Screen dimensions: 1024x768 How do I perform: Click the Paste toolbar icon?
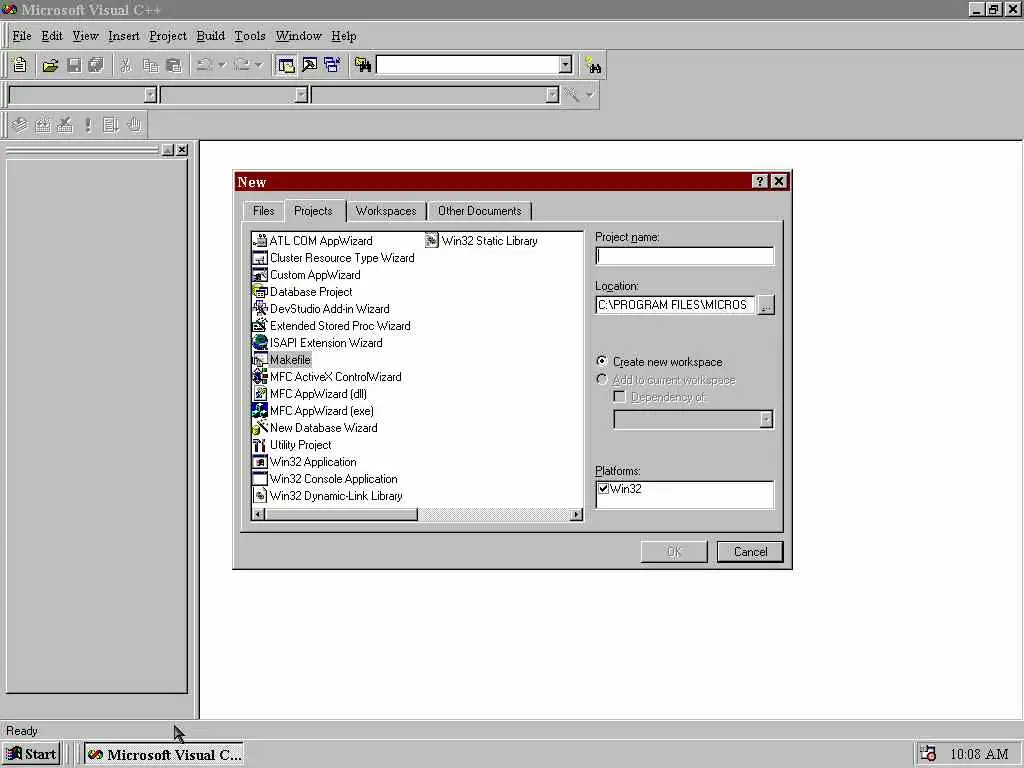tap(174, 65)
